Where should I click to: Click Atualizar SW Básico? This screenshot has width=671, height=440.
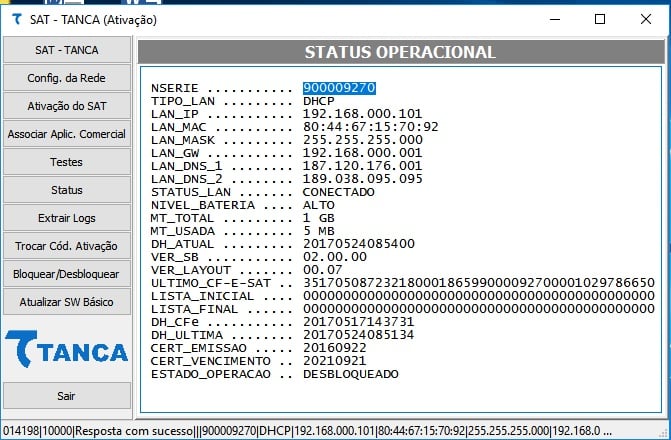[x=67, y=302]
